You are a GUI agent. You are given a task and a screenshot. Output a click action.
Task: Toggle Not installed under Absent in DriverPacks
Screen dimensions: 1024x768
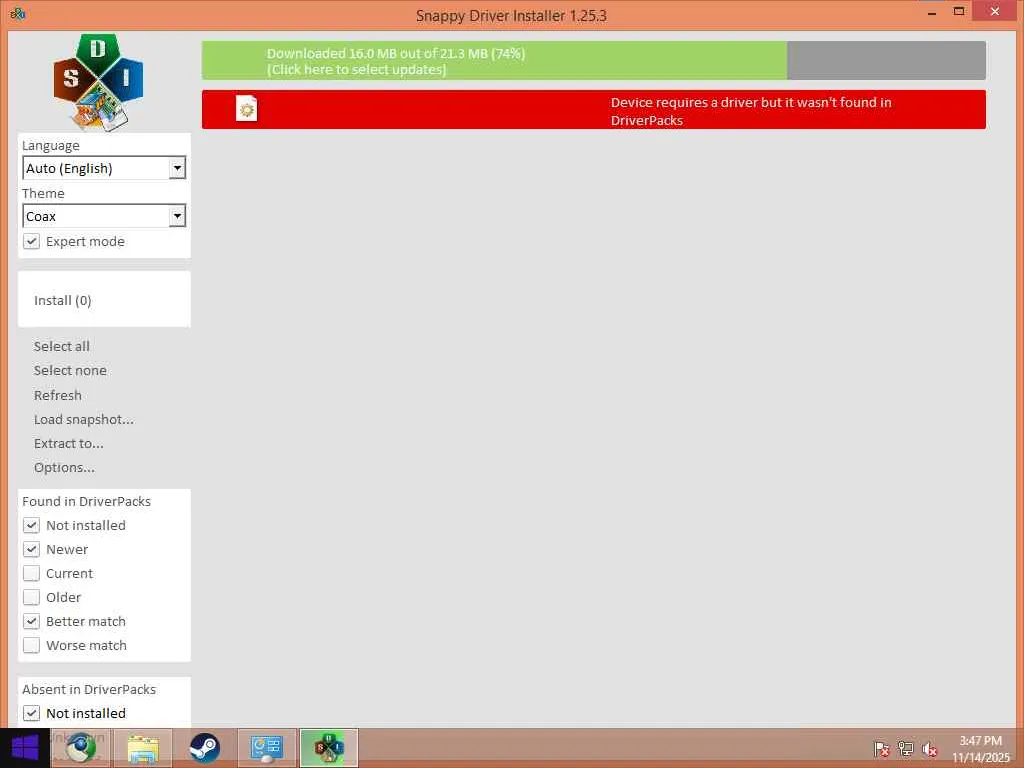[x=31, y=714]
